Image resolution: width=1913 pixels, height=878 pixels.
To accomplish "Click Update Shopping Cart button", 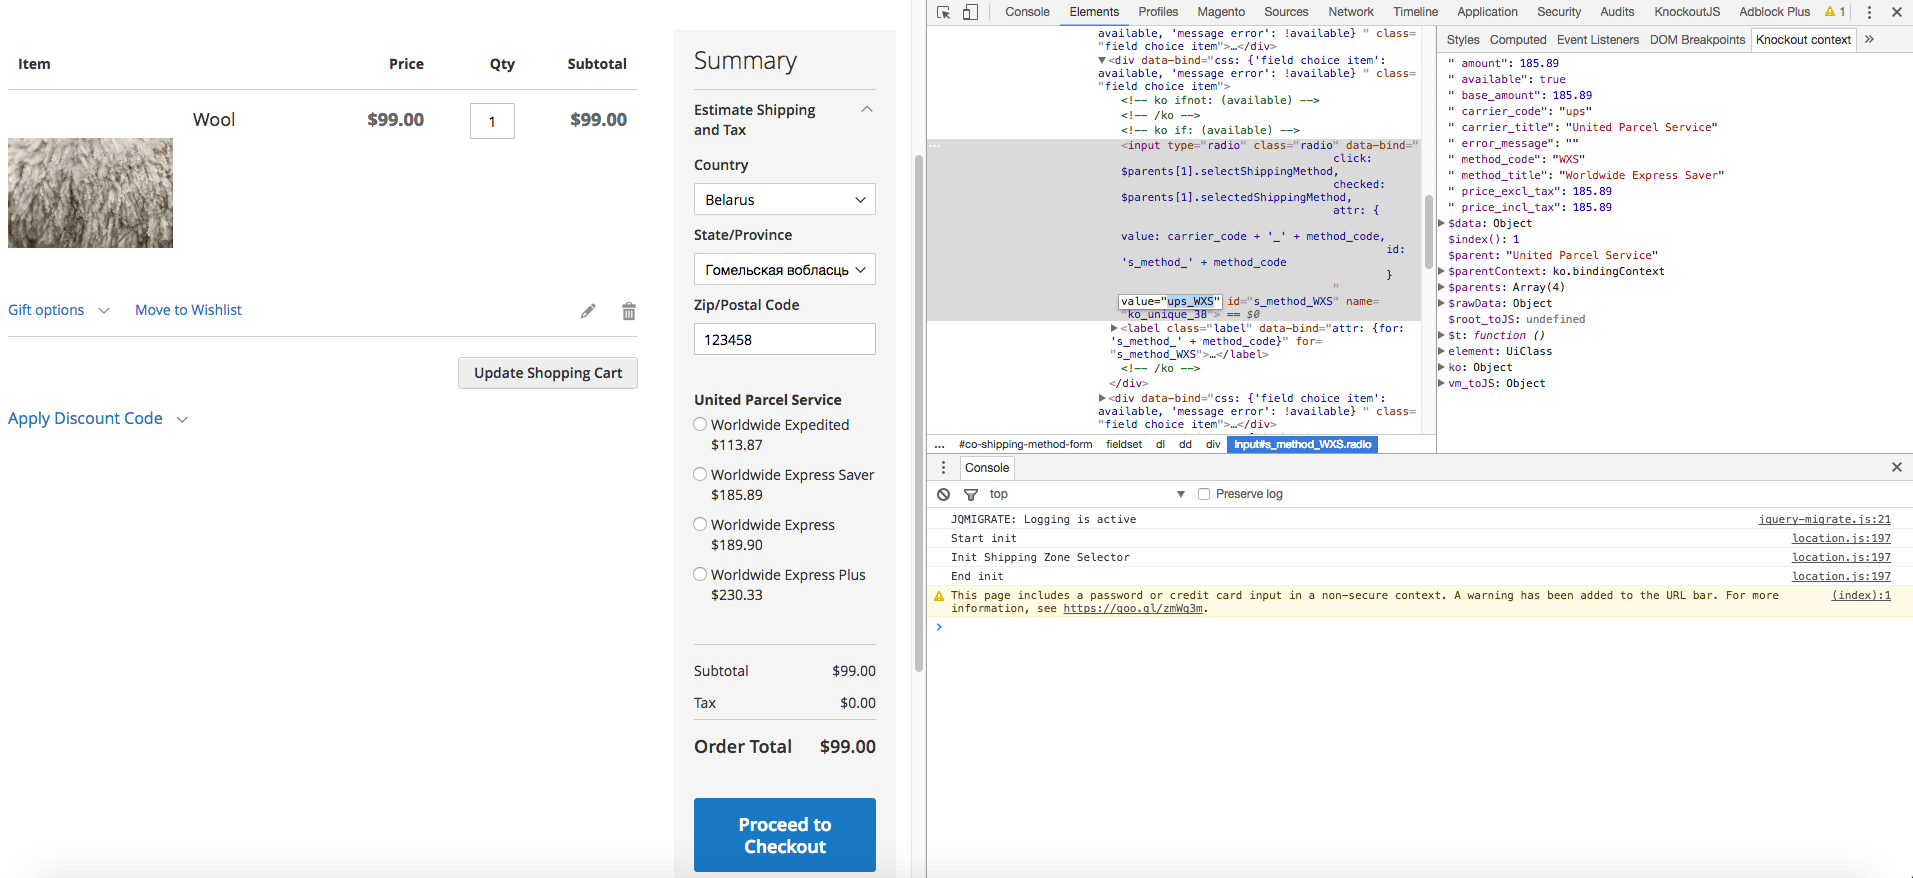I will click(548, 373).
